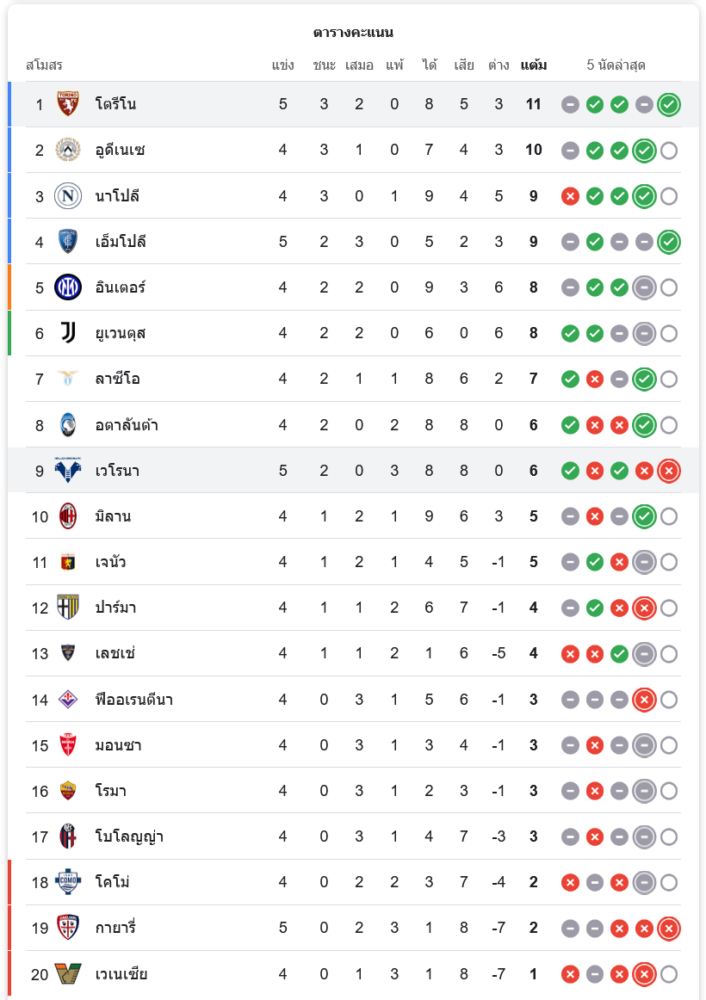This screenshot has height=1000, width=706.
Task: Click the Torino club crest icon
Action: [x=68, y=104]
